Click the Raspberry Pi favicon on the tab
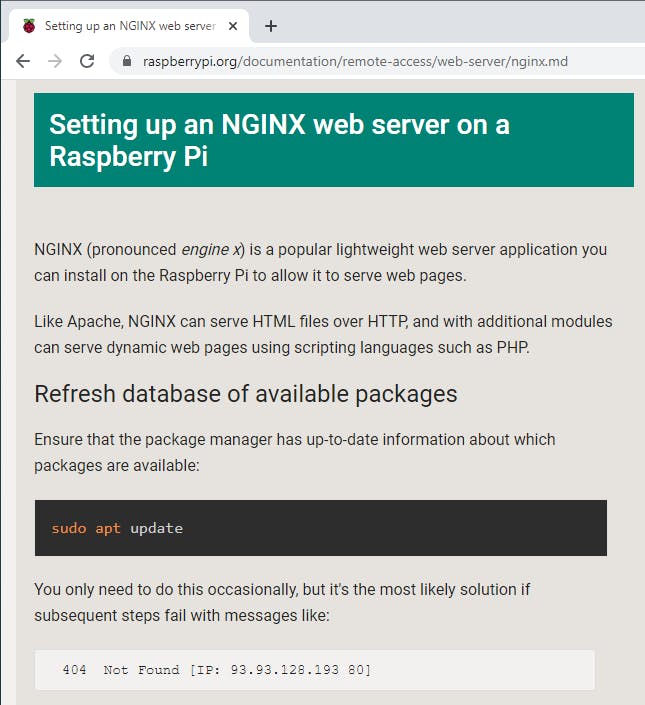645x705 pixels. 29,26
